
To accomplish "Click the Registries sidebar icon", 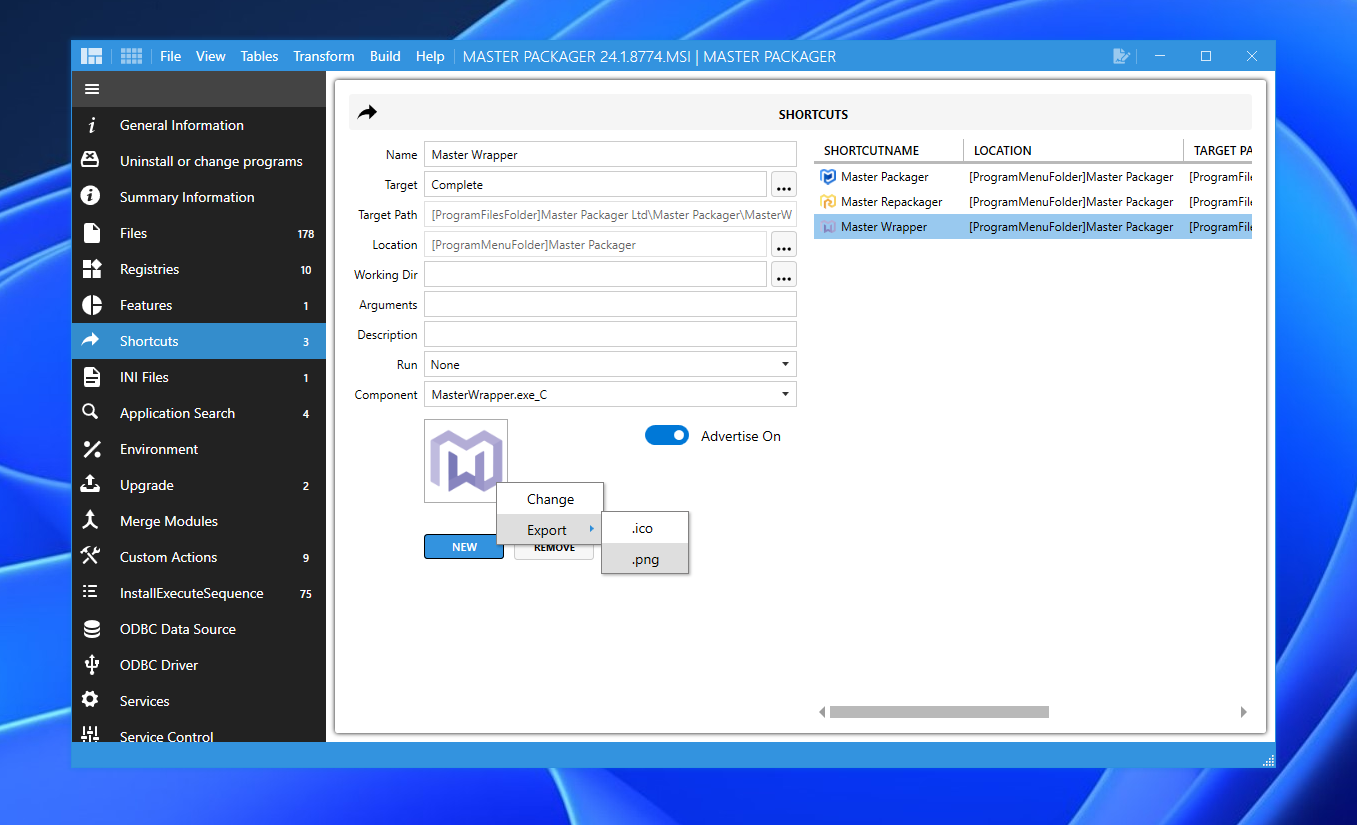I will (91, 269).
